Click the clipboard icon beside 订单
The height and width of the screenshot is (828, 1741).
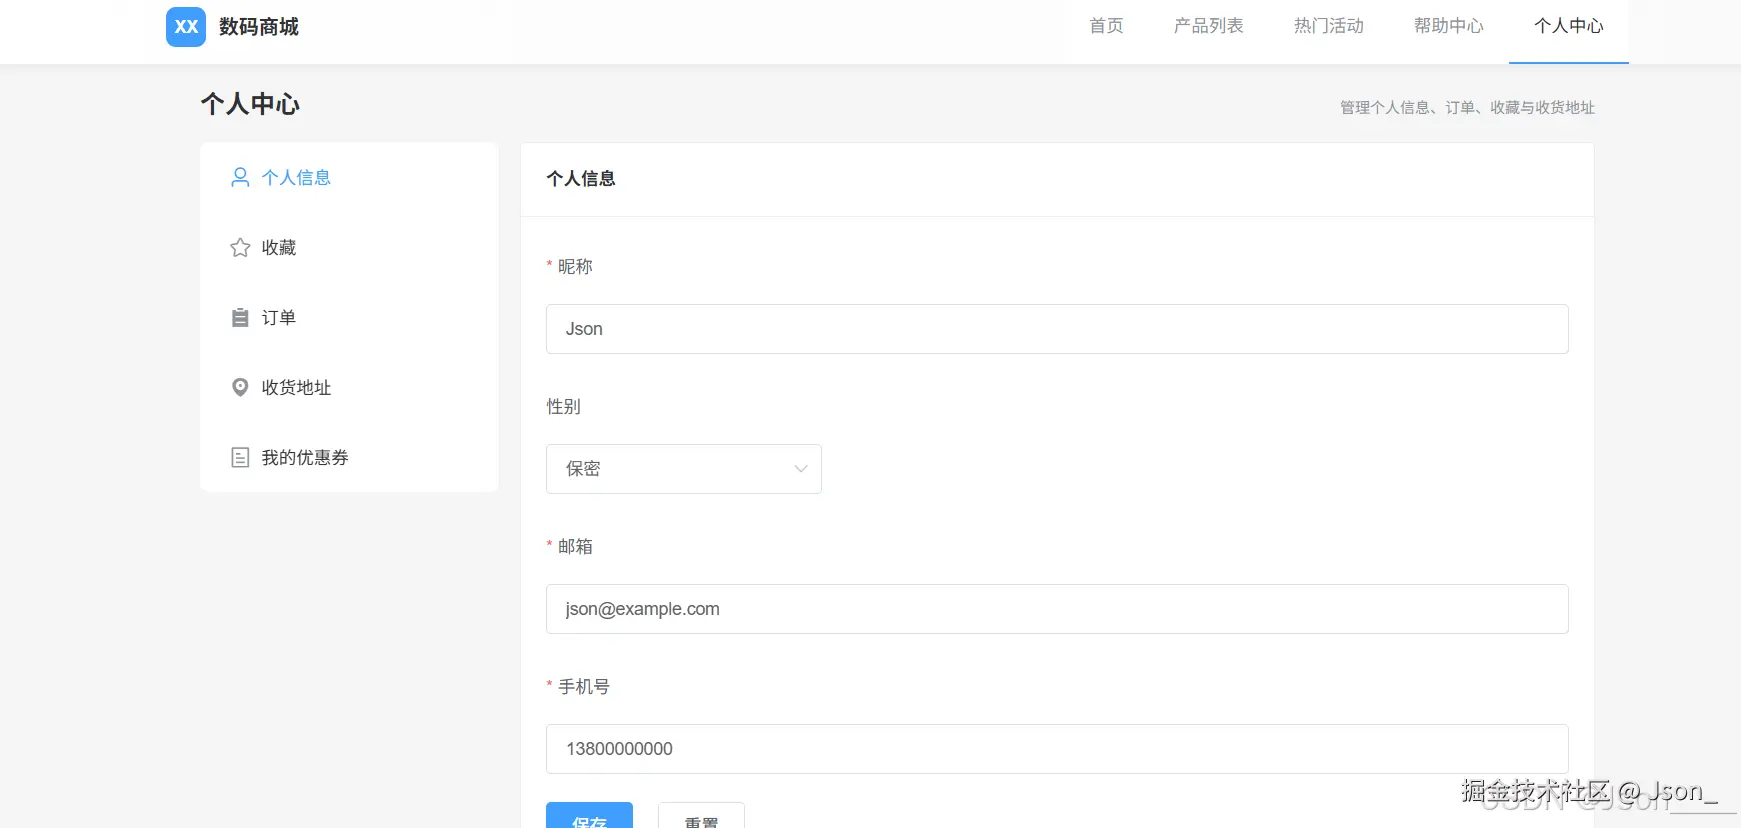240,317
